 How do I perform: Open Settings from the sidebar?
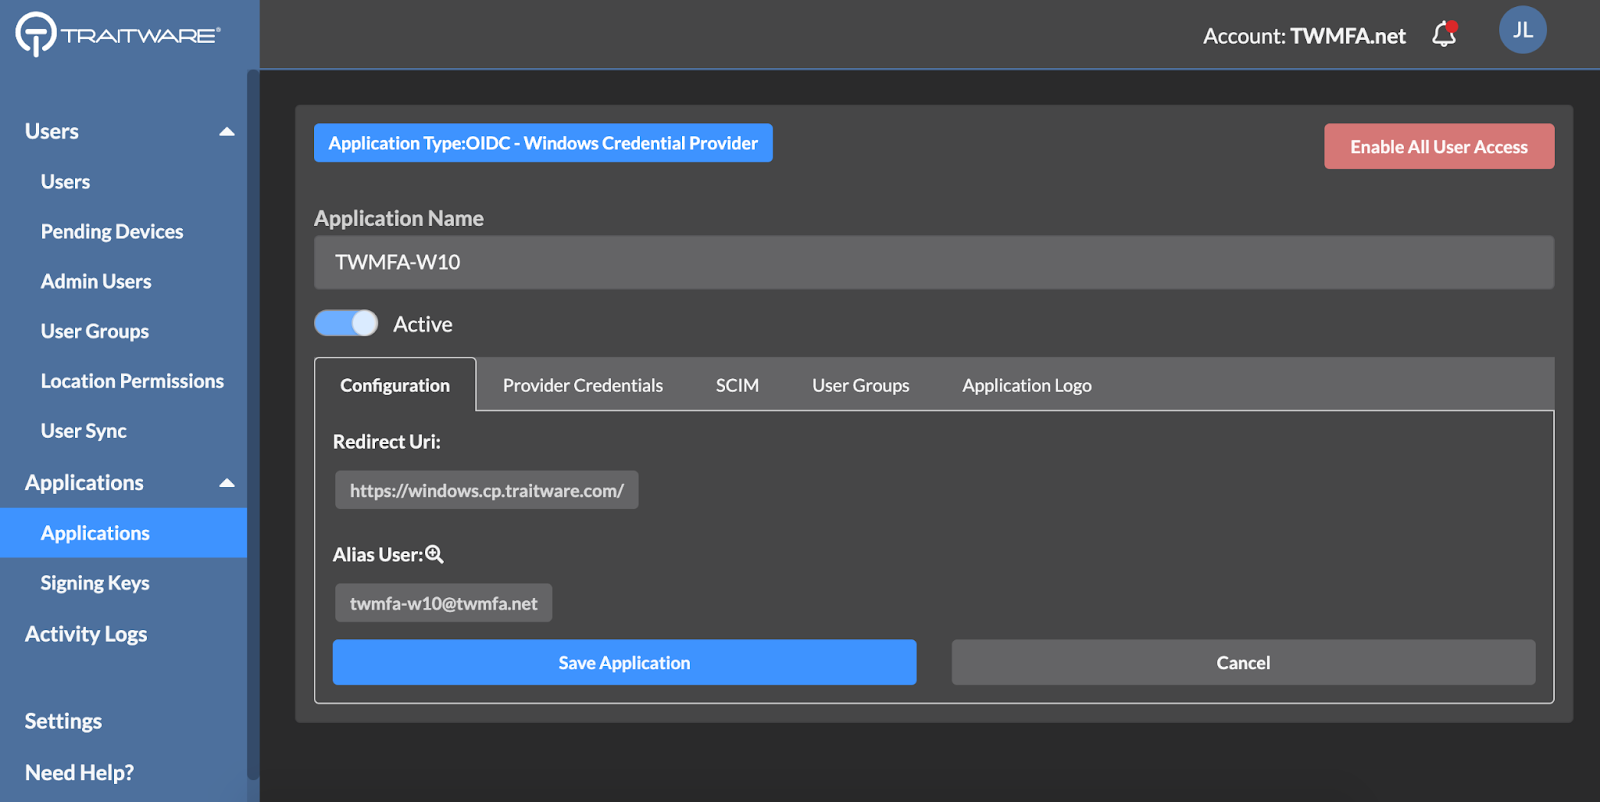pyautogui.click(x=63, y=721)
